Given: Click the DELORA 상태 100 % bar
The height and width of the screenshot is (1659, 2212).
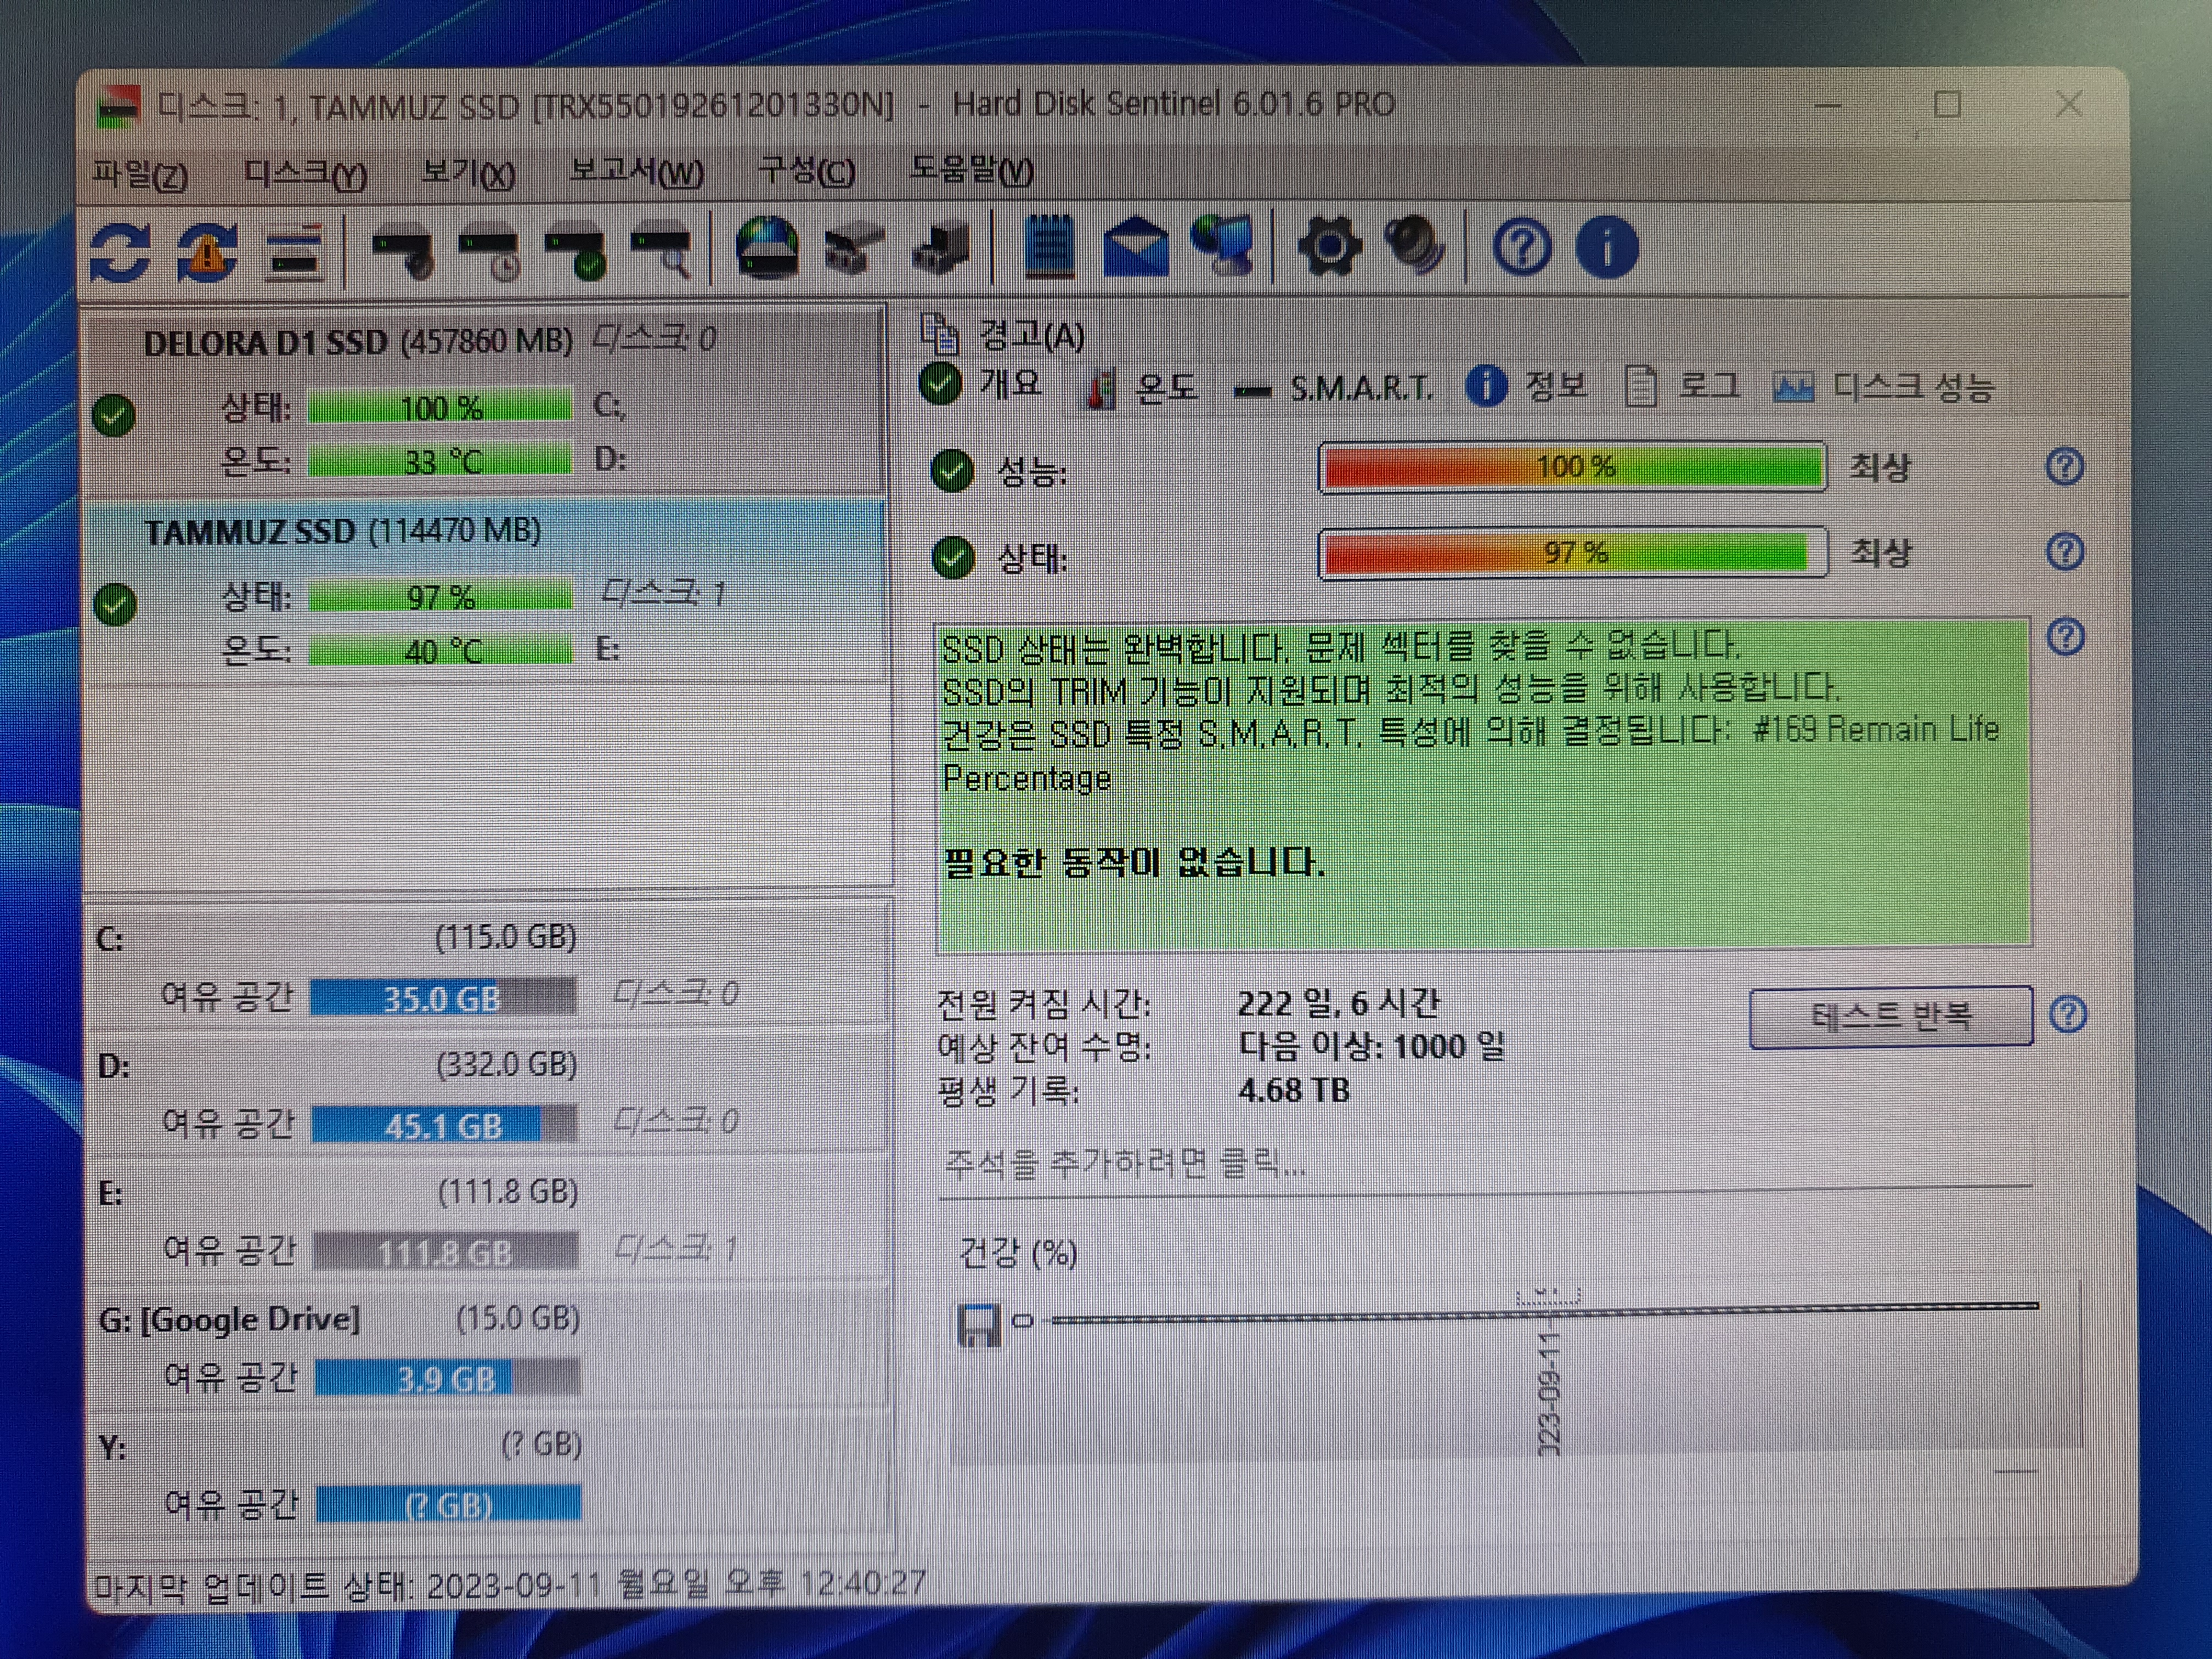Looking at the screenshot, I should pyautogui.click(x=440, y=407).
